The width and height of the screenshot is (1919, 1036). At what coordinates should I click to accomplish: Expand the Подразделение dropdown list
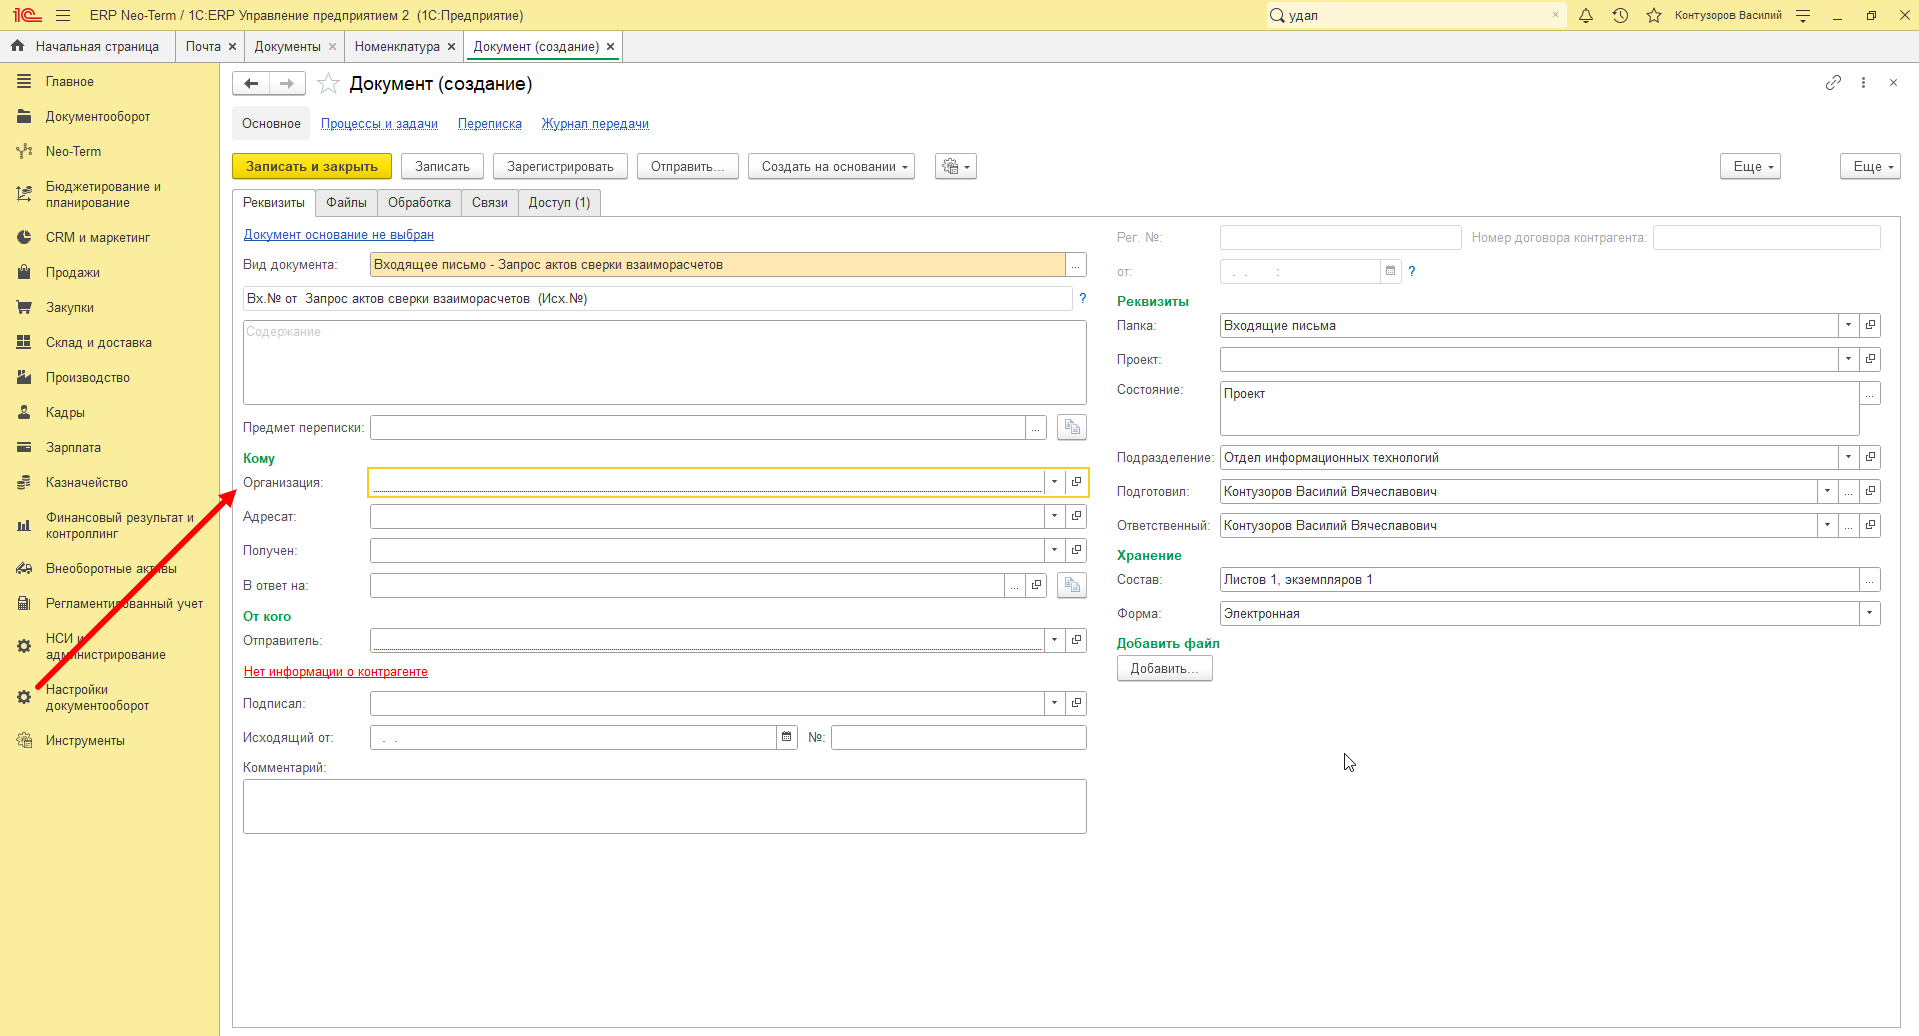[x=1848, y=457]
